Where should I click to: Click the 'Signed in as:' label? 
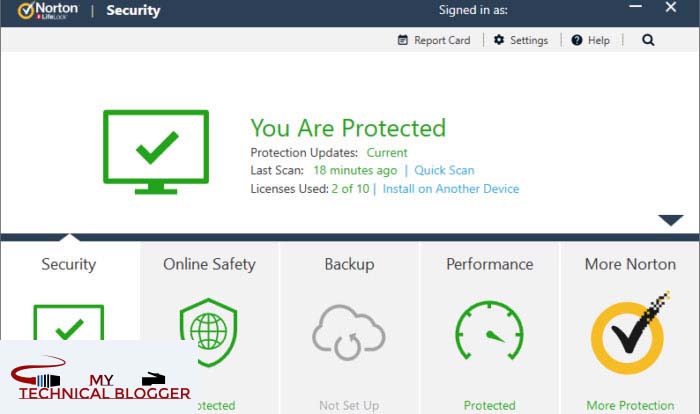pyautogui.click(x=473, y=10)
